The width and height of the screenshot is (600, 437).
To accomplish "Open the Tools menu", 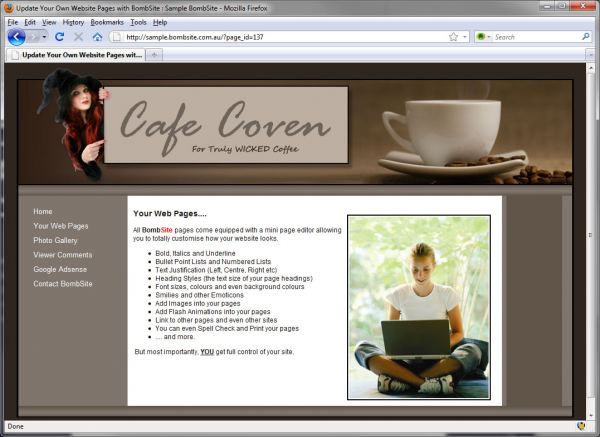I will (x=138, y=22).
